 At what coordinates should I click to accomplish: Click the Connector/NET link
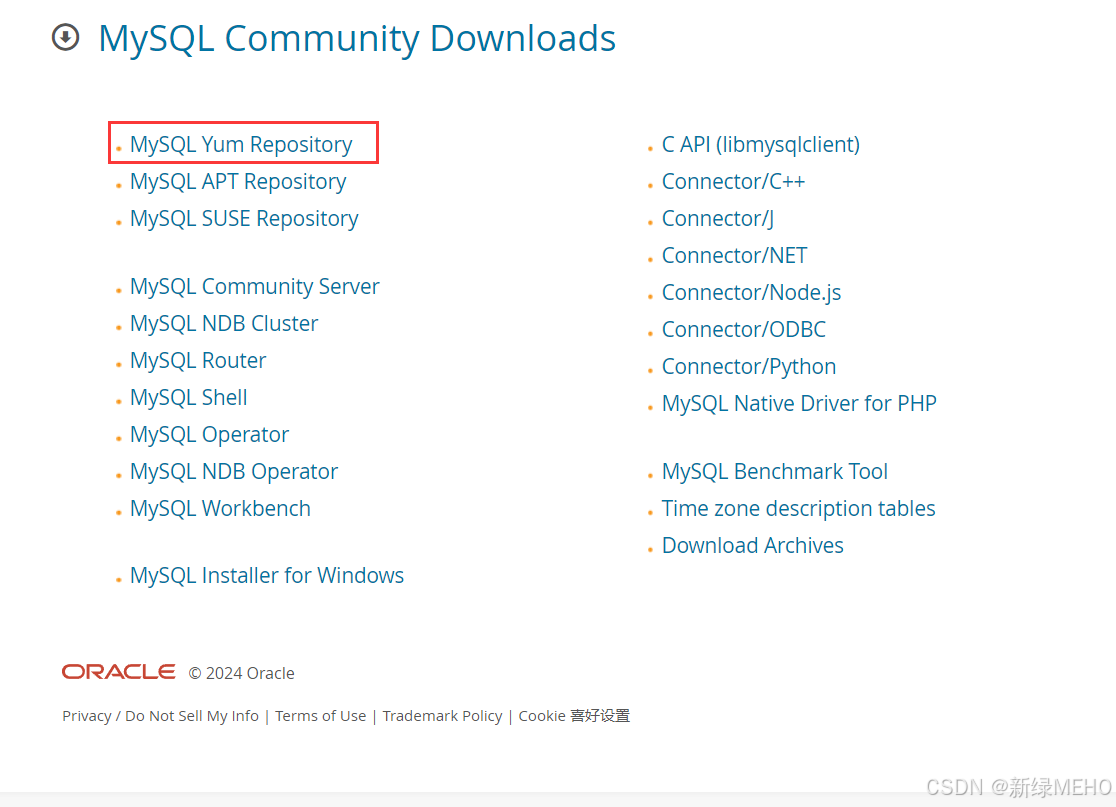point(735,255)
